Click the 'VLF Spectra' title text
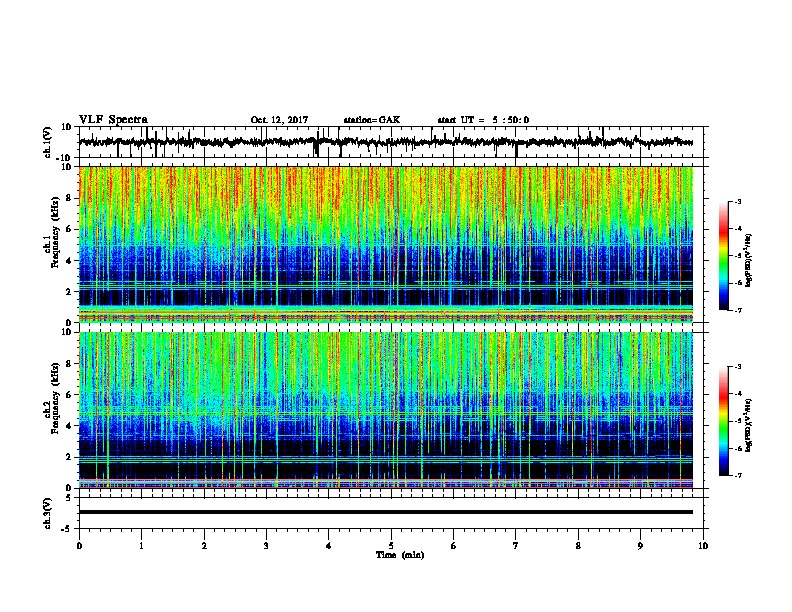 point(113,119)
